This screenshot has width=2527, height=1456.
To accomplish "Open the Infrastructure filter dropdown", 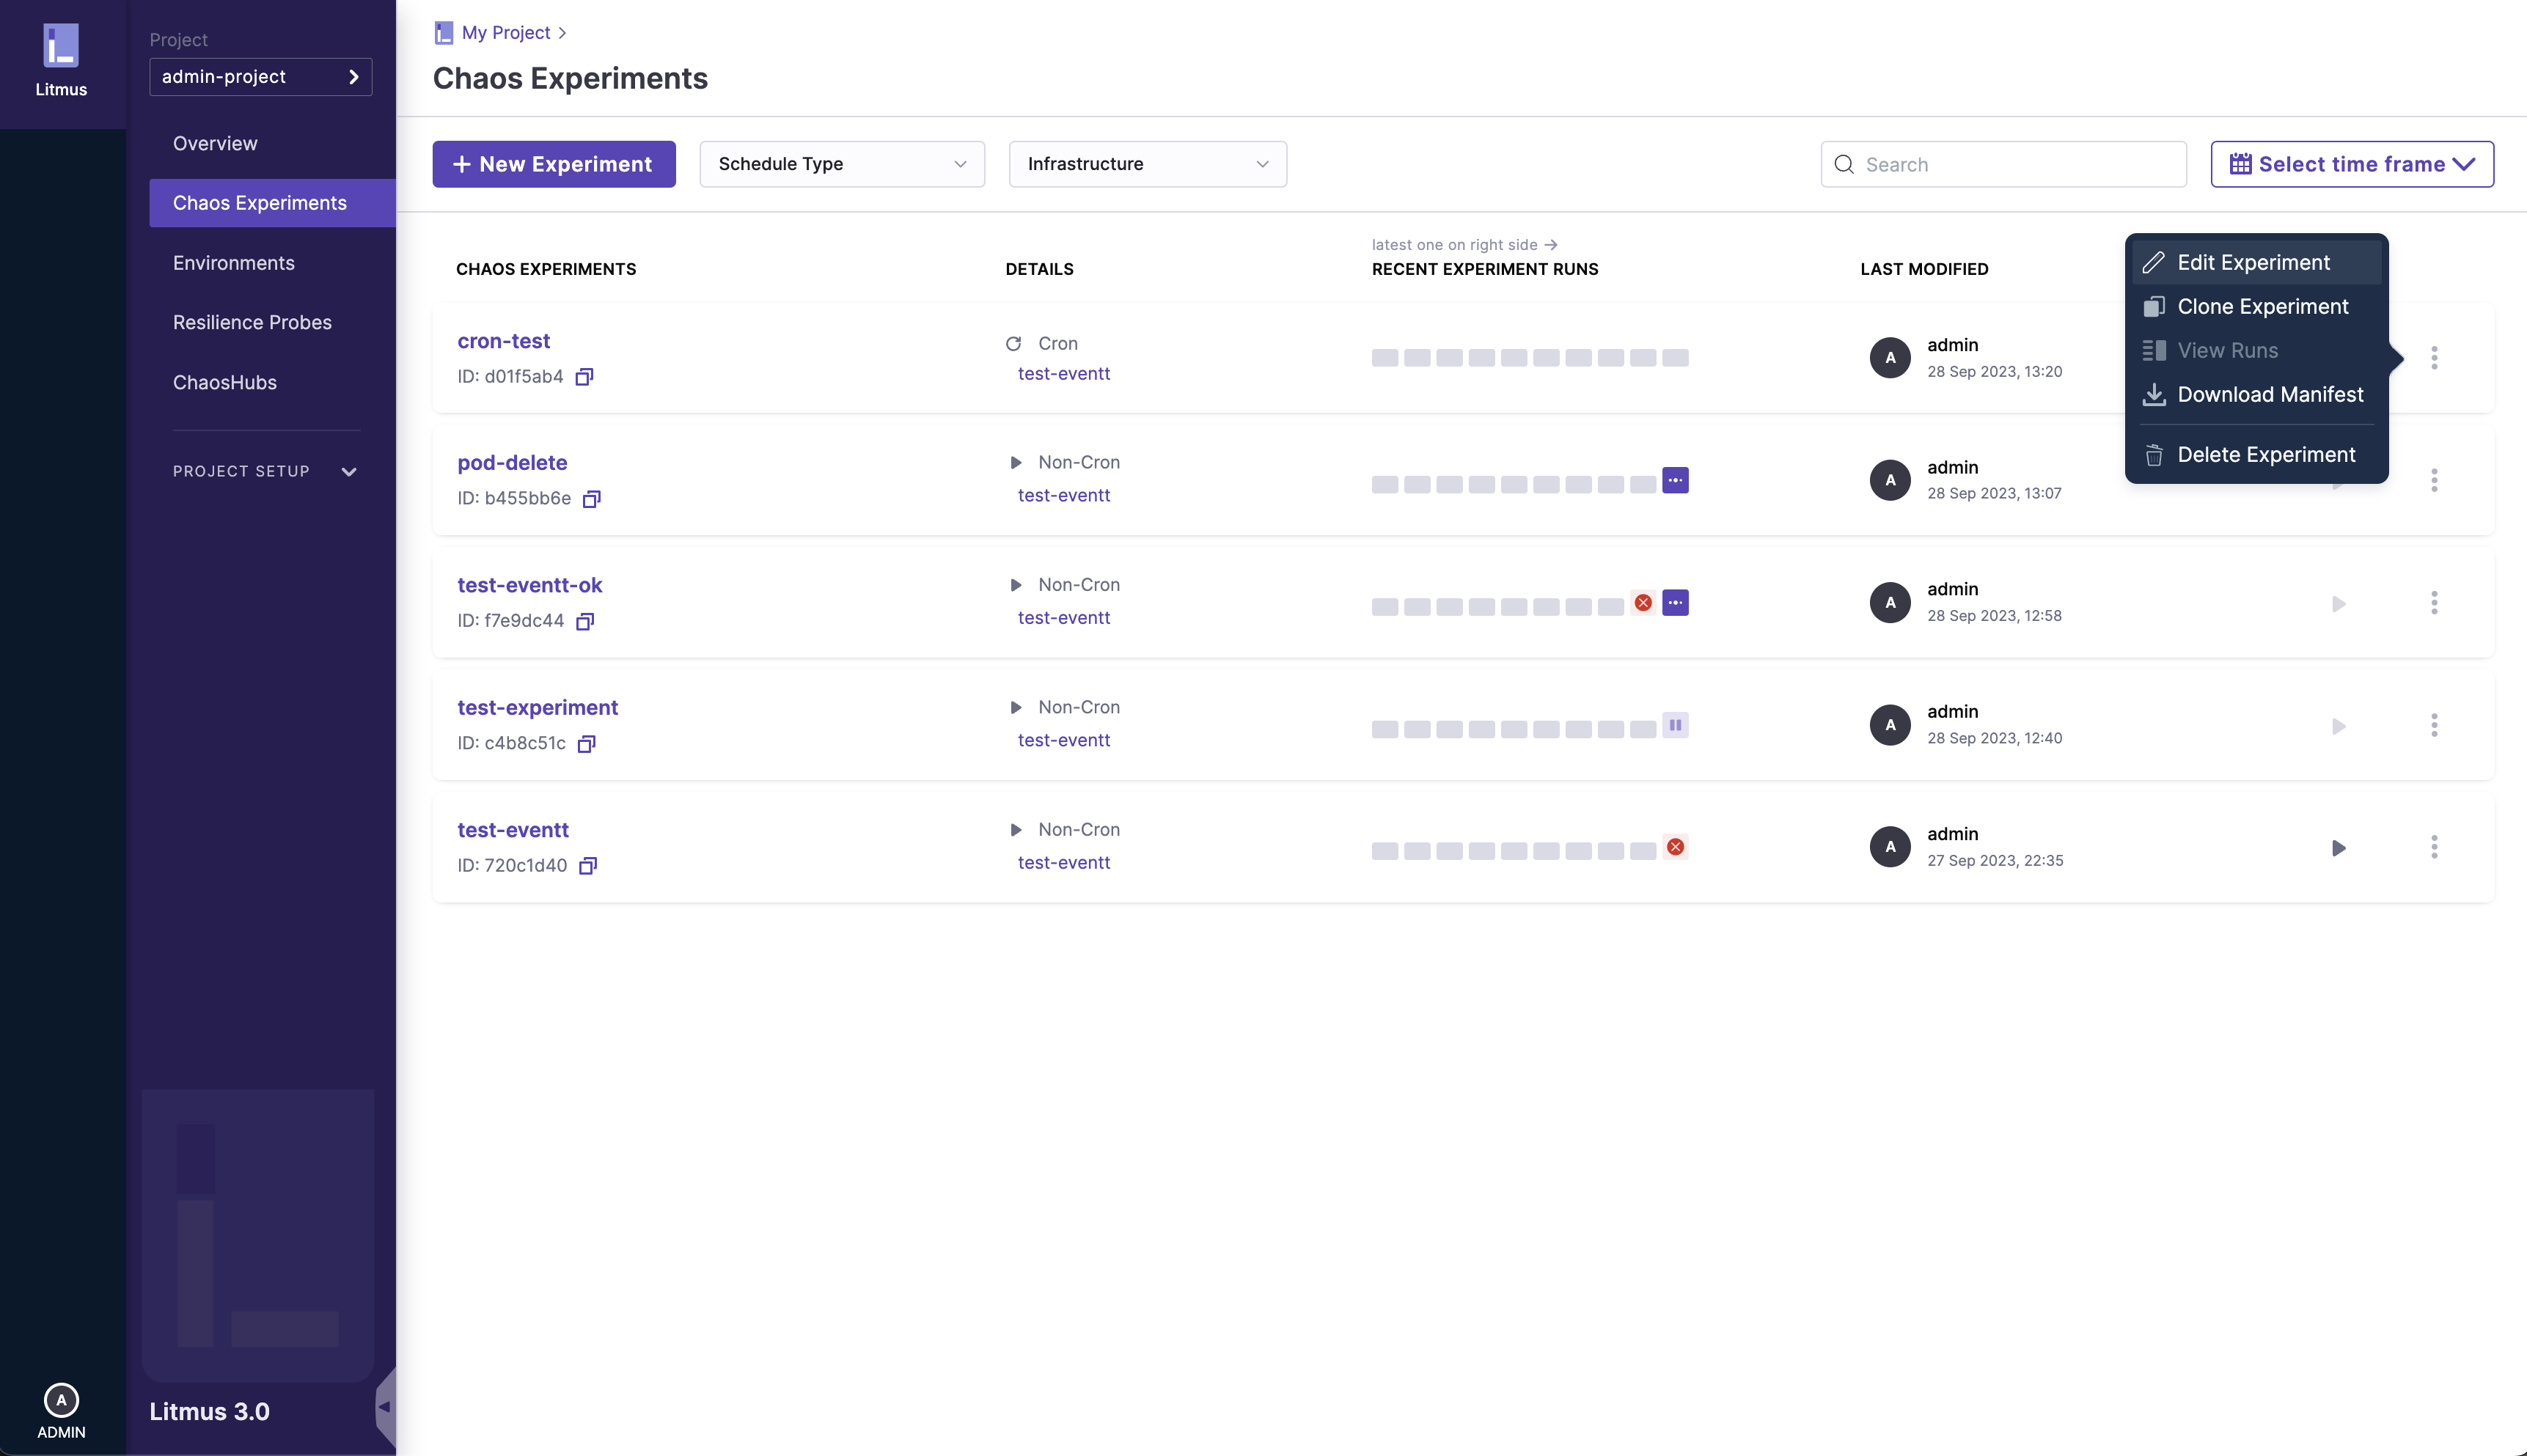I will point(1147,164).
